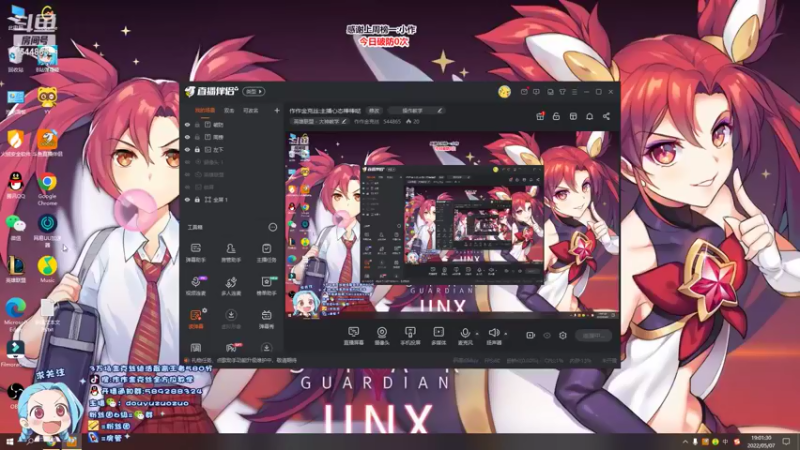The image size is (800, 450).
Task: Open streaming settings gear in bottom bar
Action: tap(563, 335)
